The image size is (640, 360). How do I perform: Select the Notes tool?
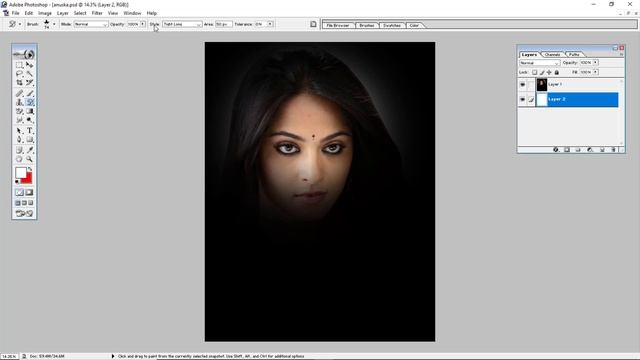[x=19, y=150]
